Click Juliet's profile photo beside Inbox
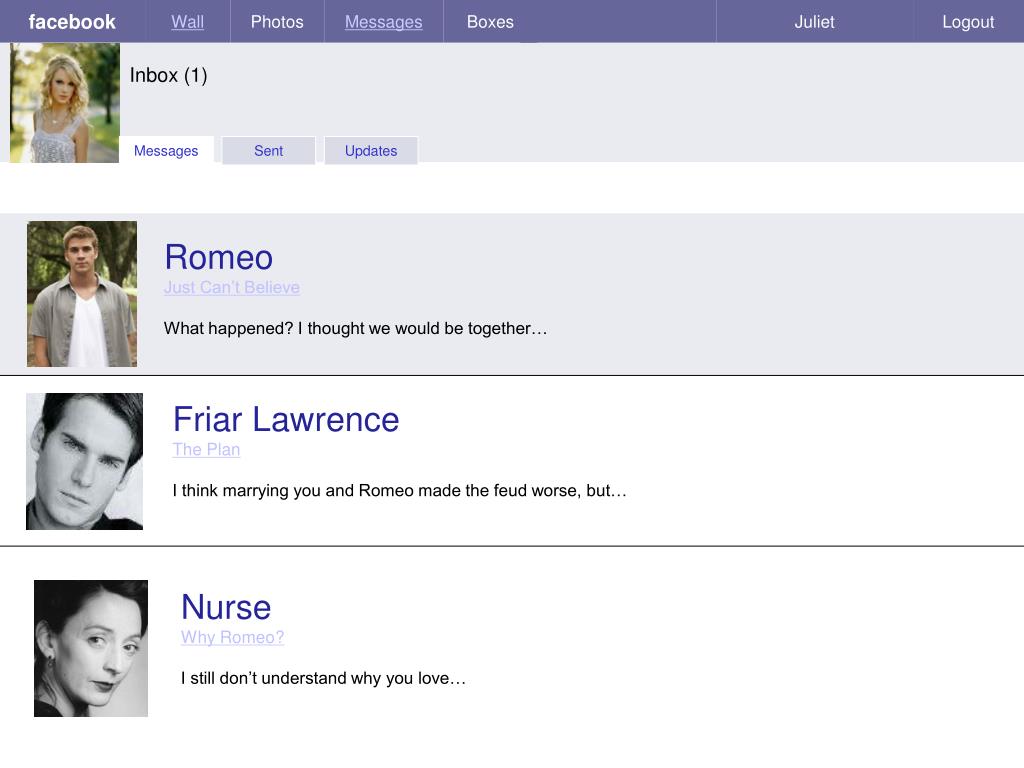The height and width of the screenshot is (768, 1024). (65, 103)
